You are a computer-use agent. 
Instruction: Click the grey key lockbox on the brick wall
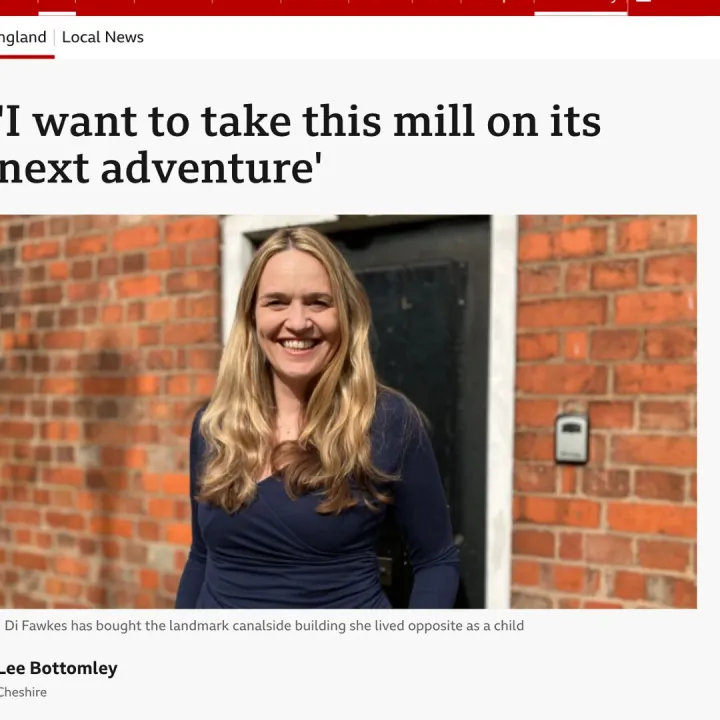571,439
